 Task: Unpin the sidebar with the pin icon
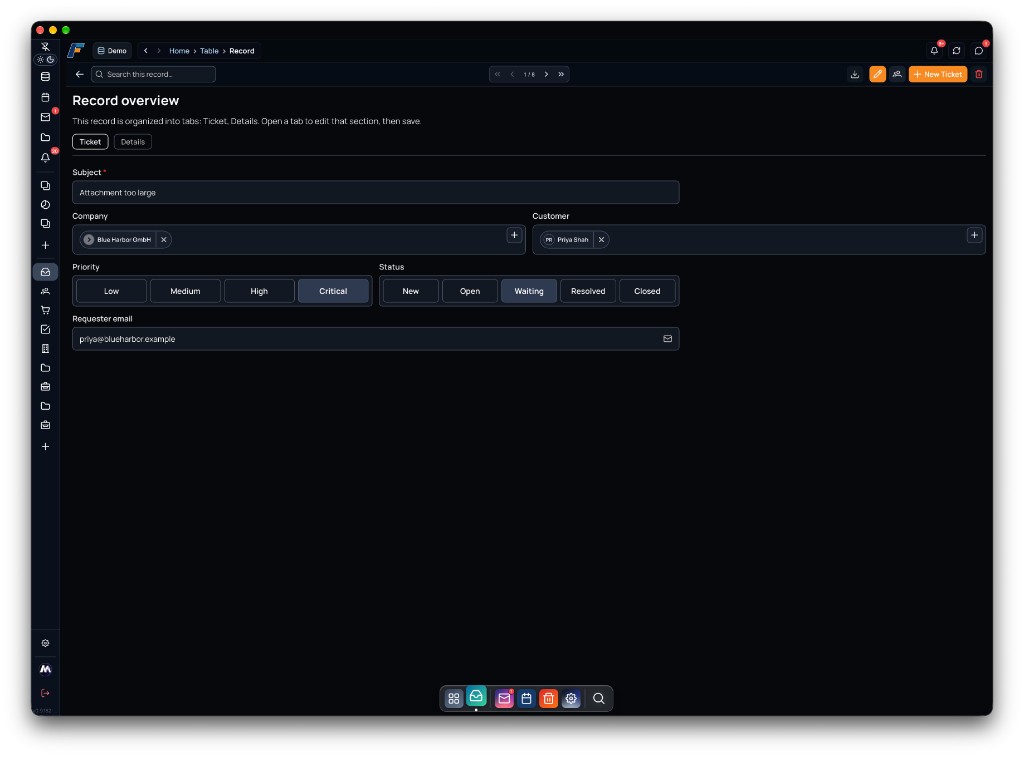tap(45, 46)
